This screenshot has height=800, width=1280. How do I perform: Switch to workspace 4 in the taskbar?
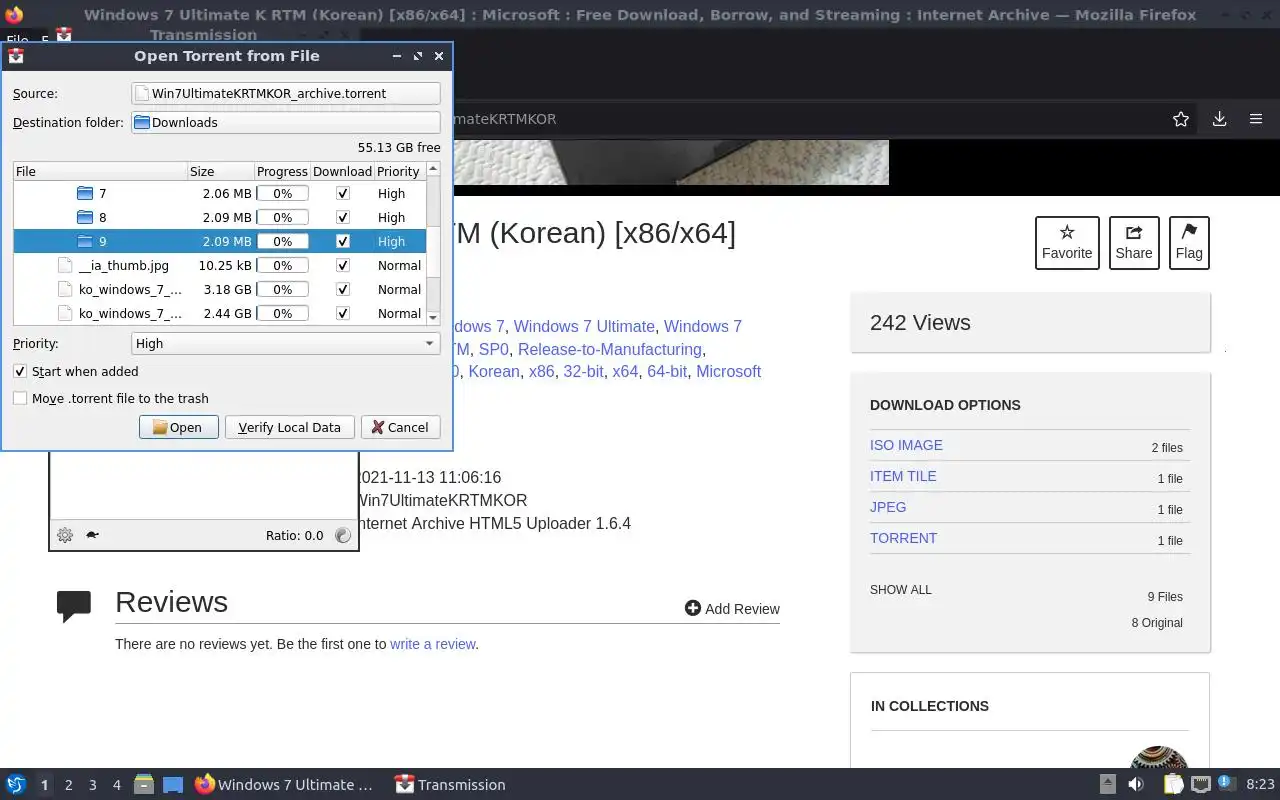pyautogui.click(x=117, y=785)
